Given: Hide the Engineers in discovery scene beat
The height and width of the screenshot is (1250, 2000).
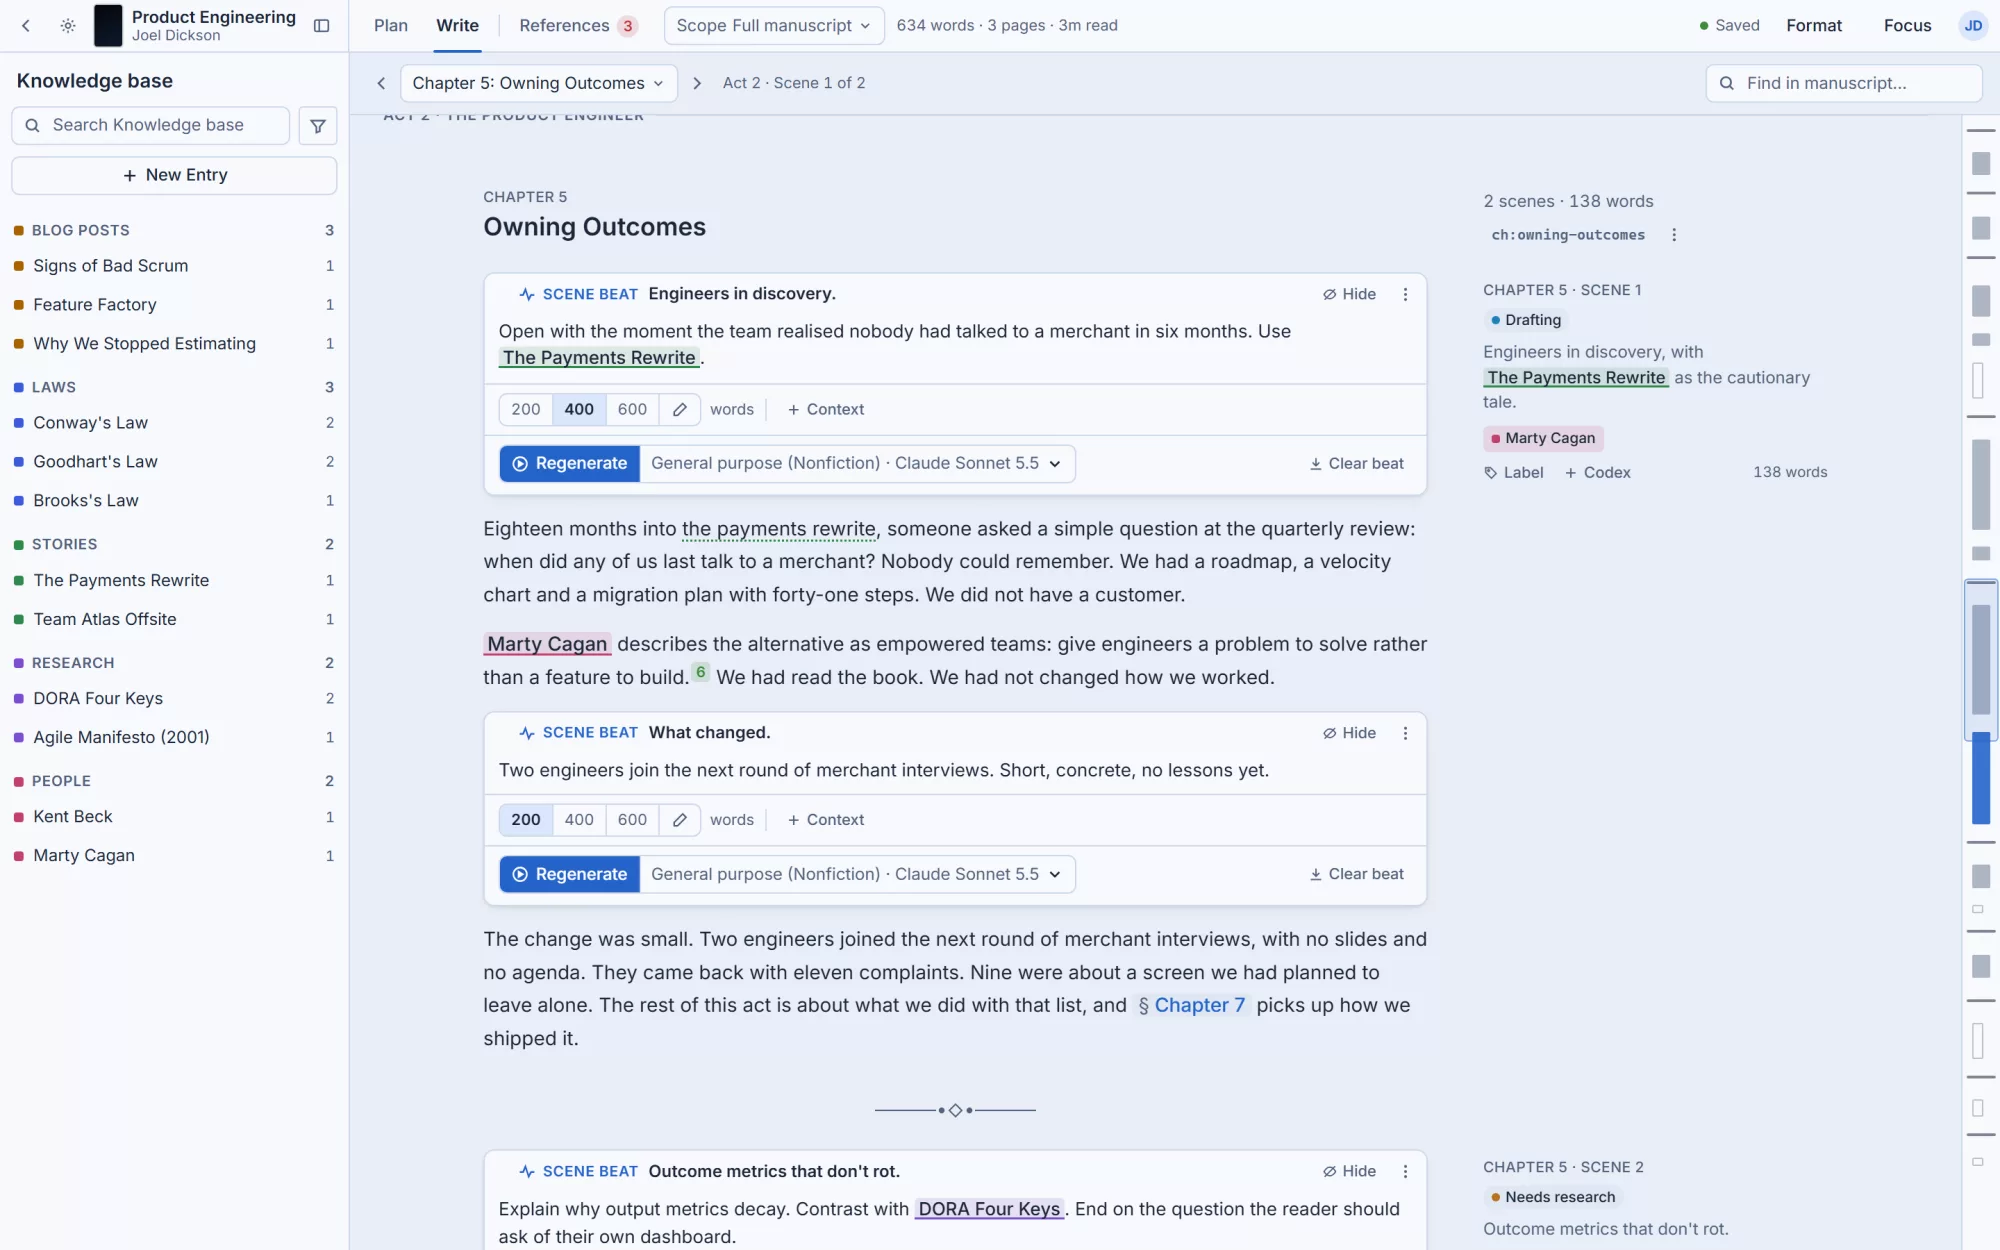Looking at the screenshot, I should (1349, 294).
